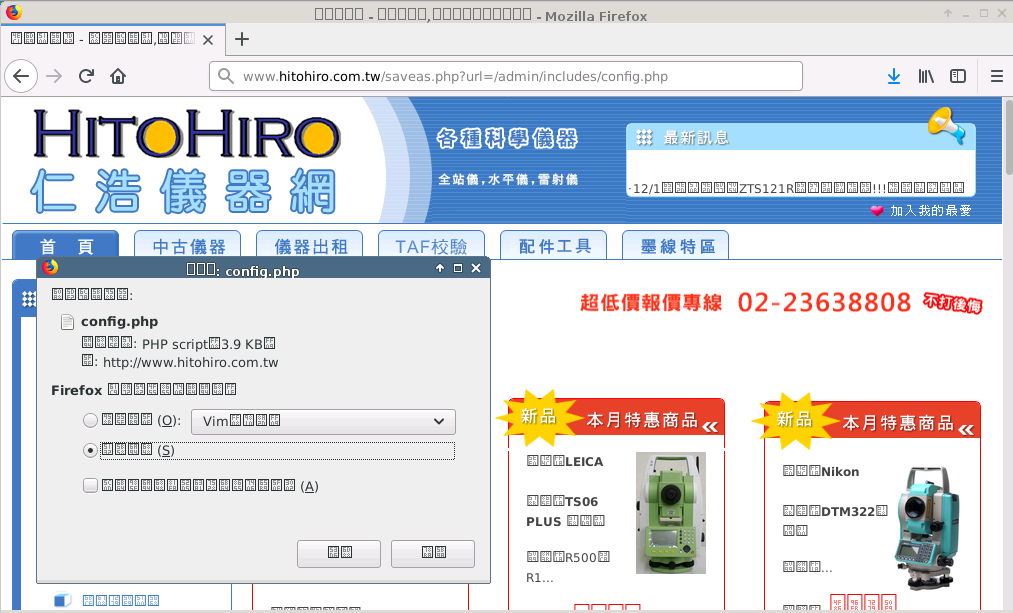The width and height of the screenshot is (1013, 613).
Task: Click the left dialog button
Action: coord(339,554)
